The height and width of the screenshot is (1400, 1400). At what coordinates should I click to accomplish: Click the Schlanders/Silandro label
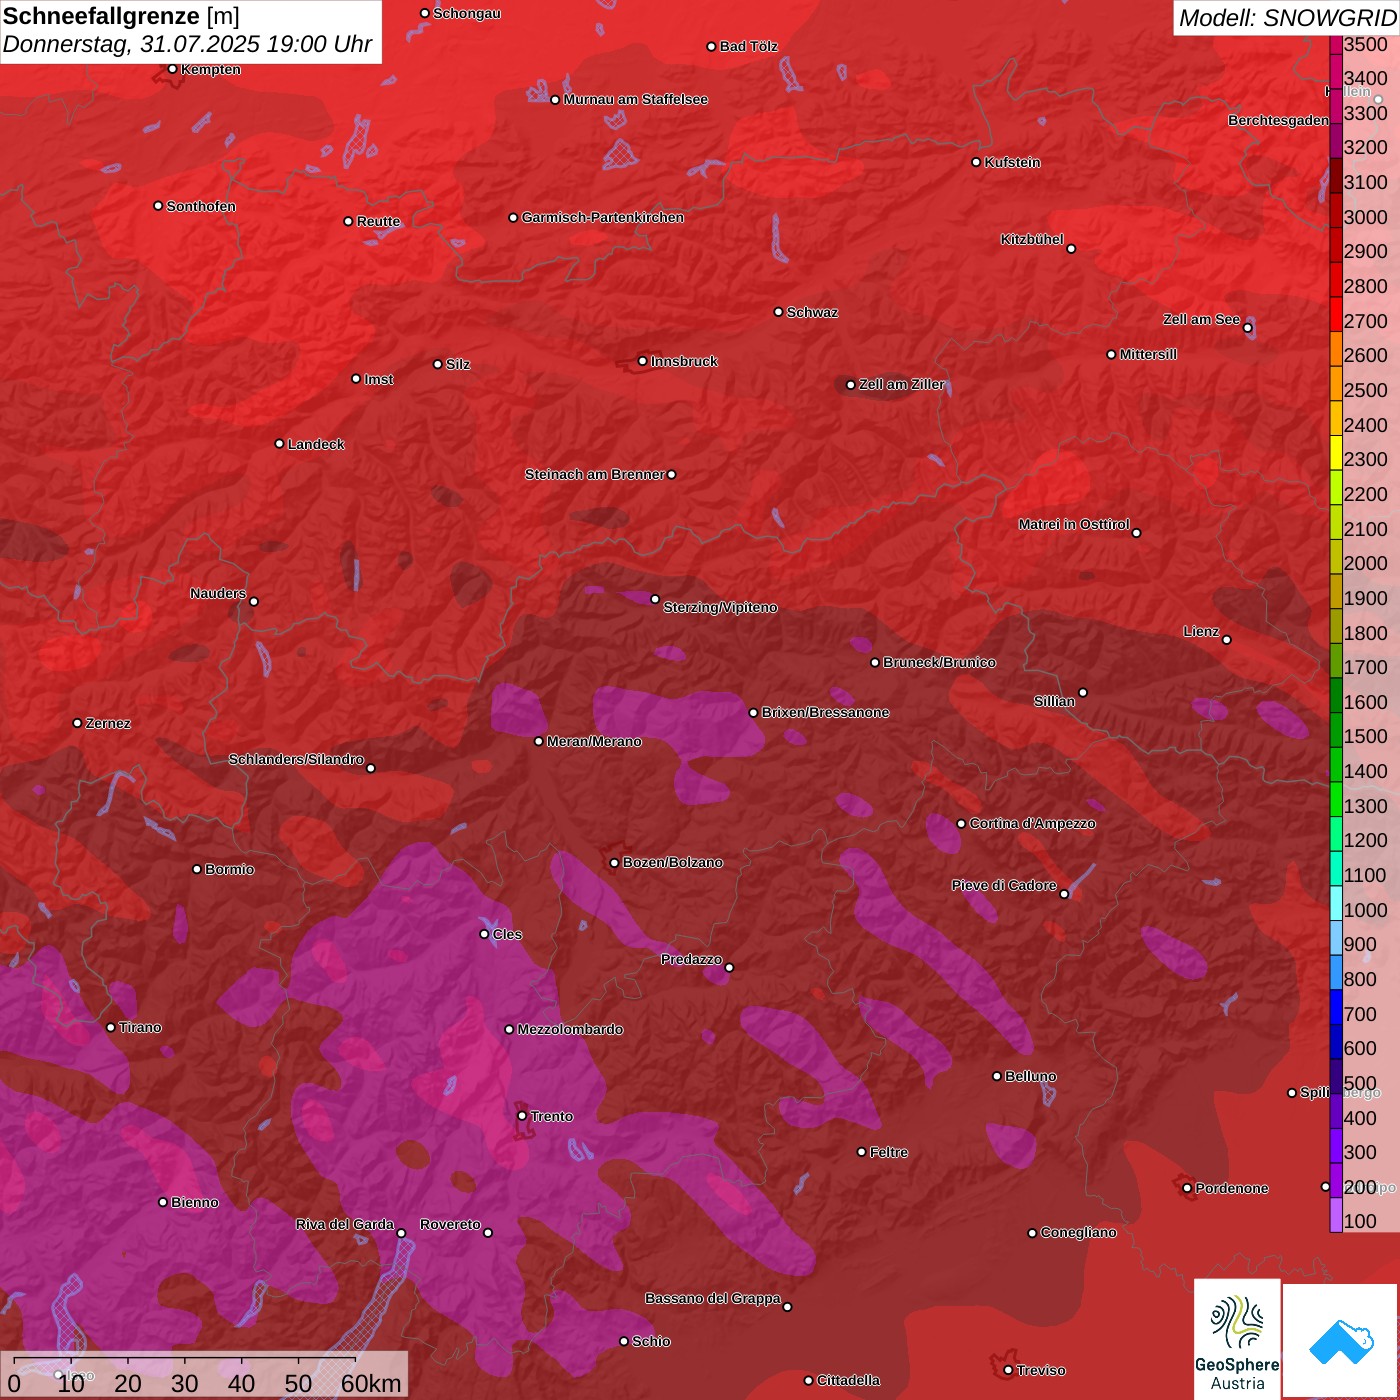[x=296, y=759]
